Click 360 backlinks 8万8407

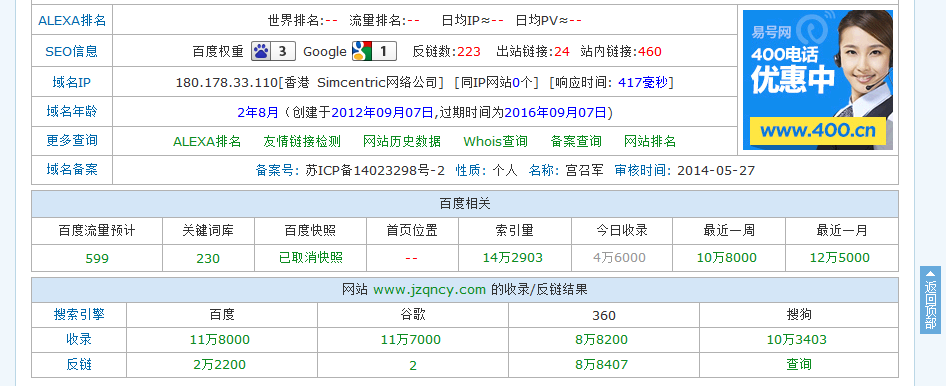[x=602, y=365]
